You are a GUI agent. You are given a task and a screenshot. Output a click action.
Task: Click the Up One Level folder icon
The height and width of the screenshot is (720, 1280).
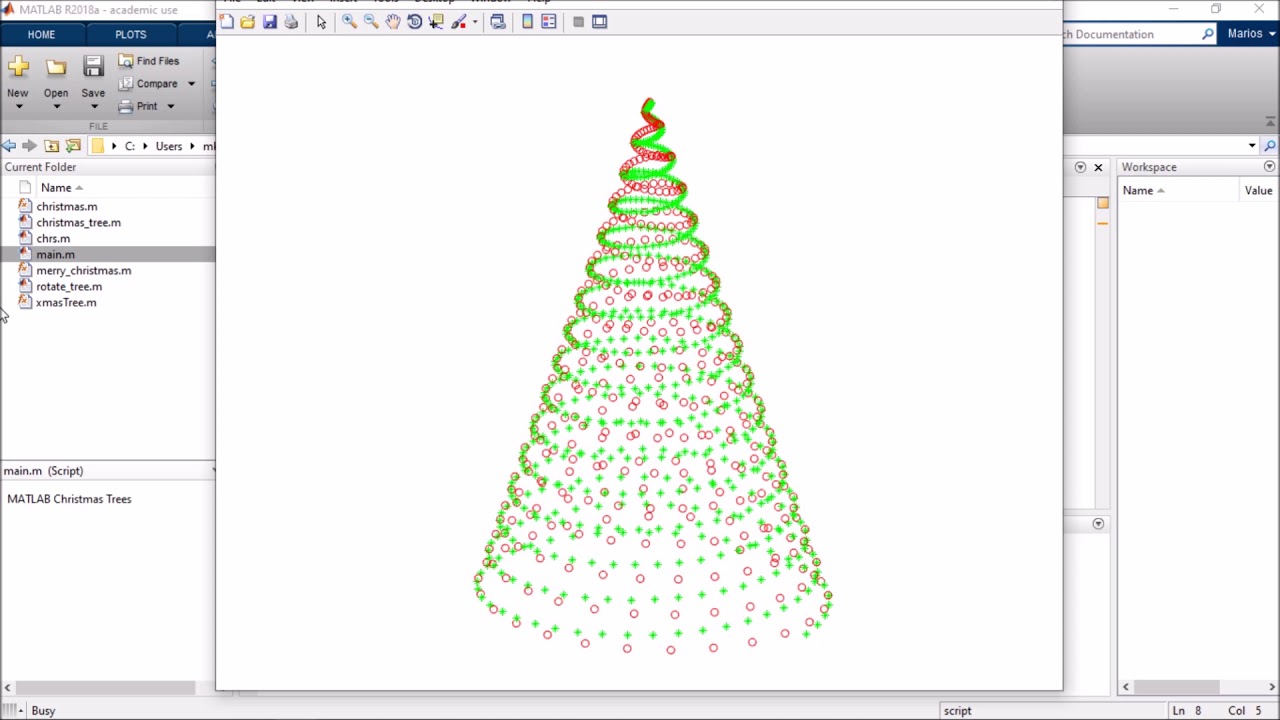point(52,146)
